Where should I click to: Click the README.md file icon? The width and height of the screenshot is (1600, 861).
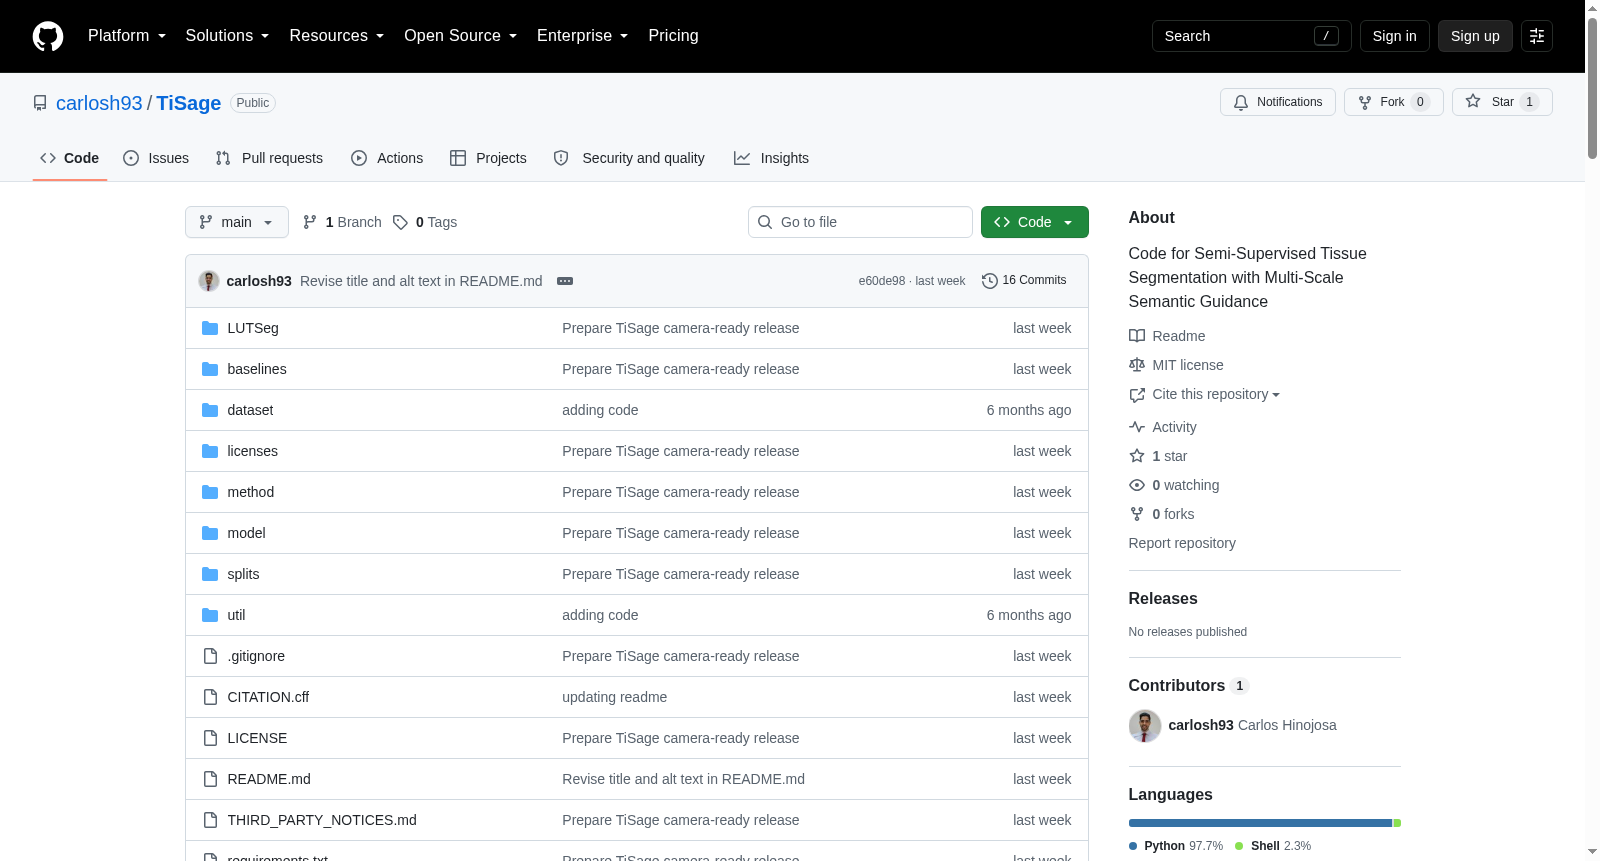click(210, 779)
